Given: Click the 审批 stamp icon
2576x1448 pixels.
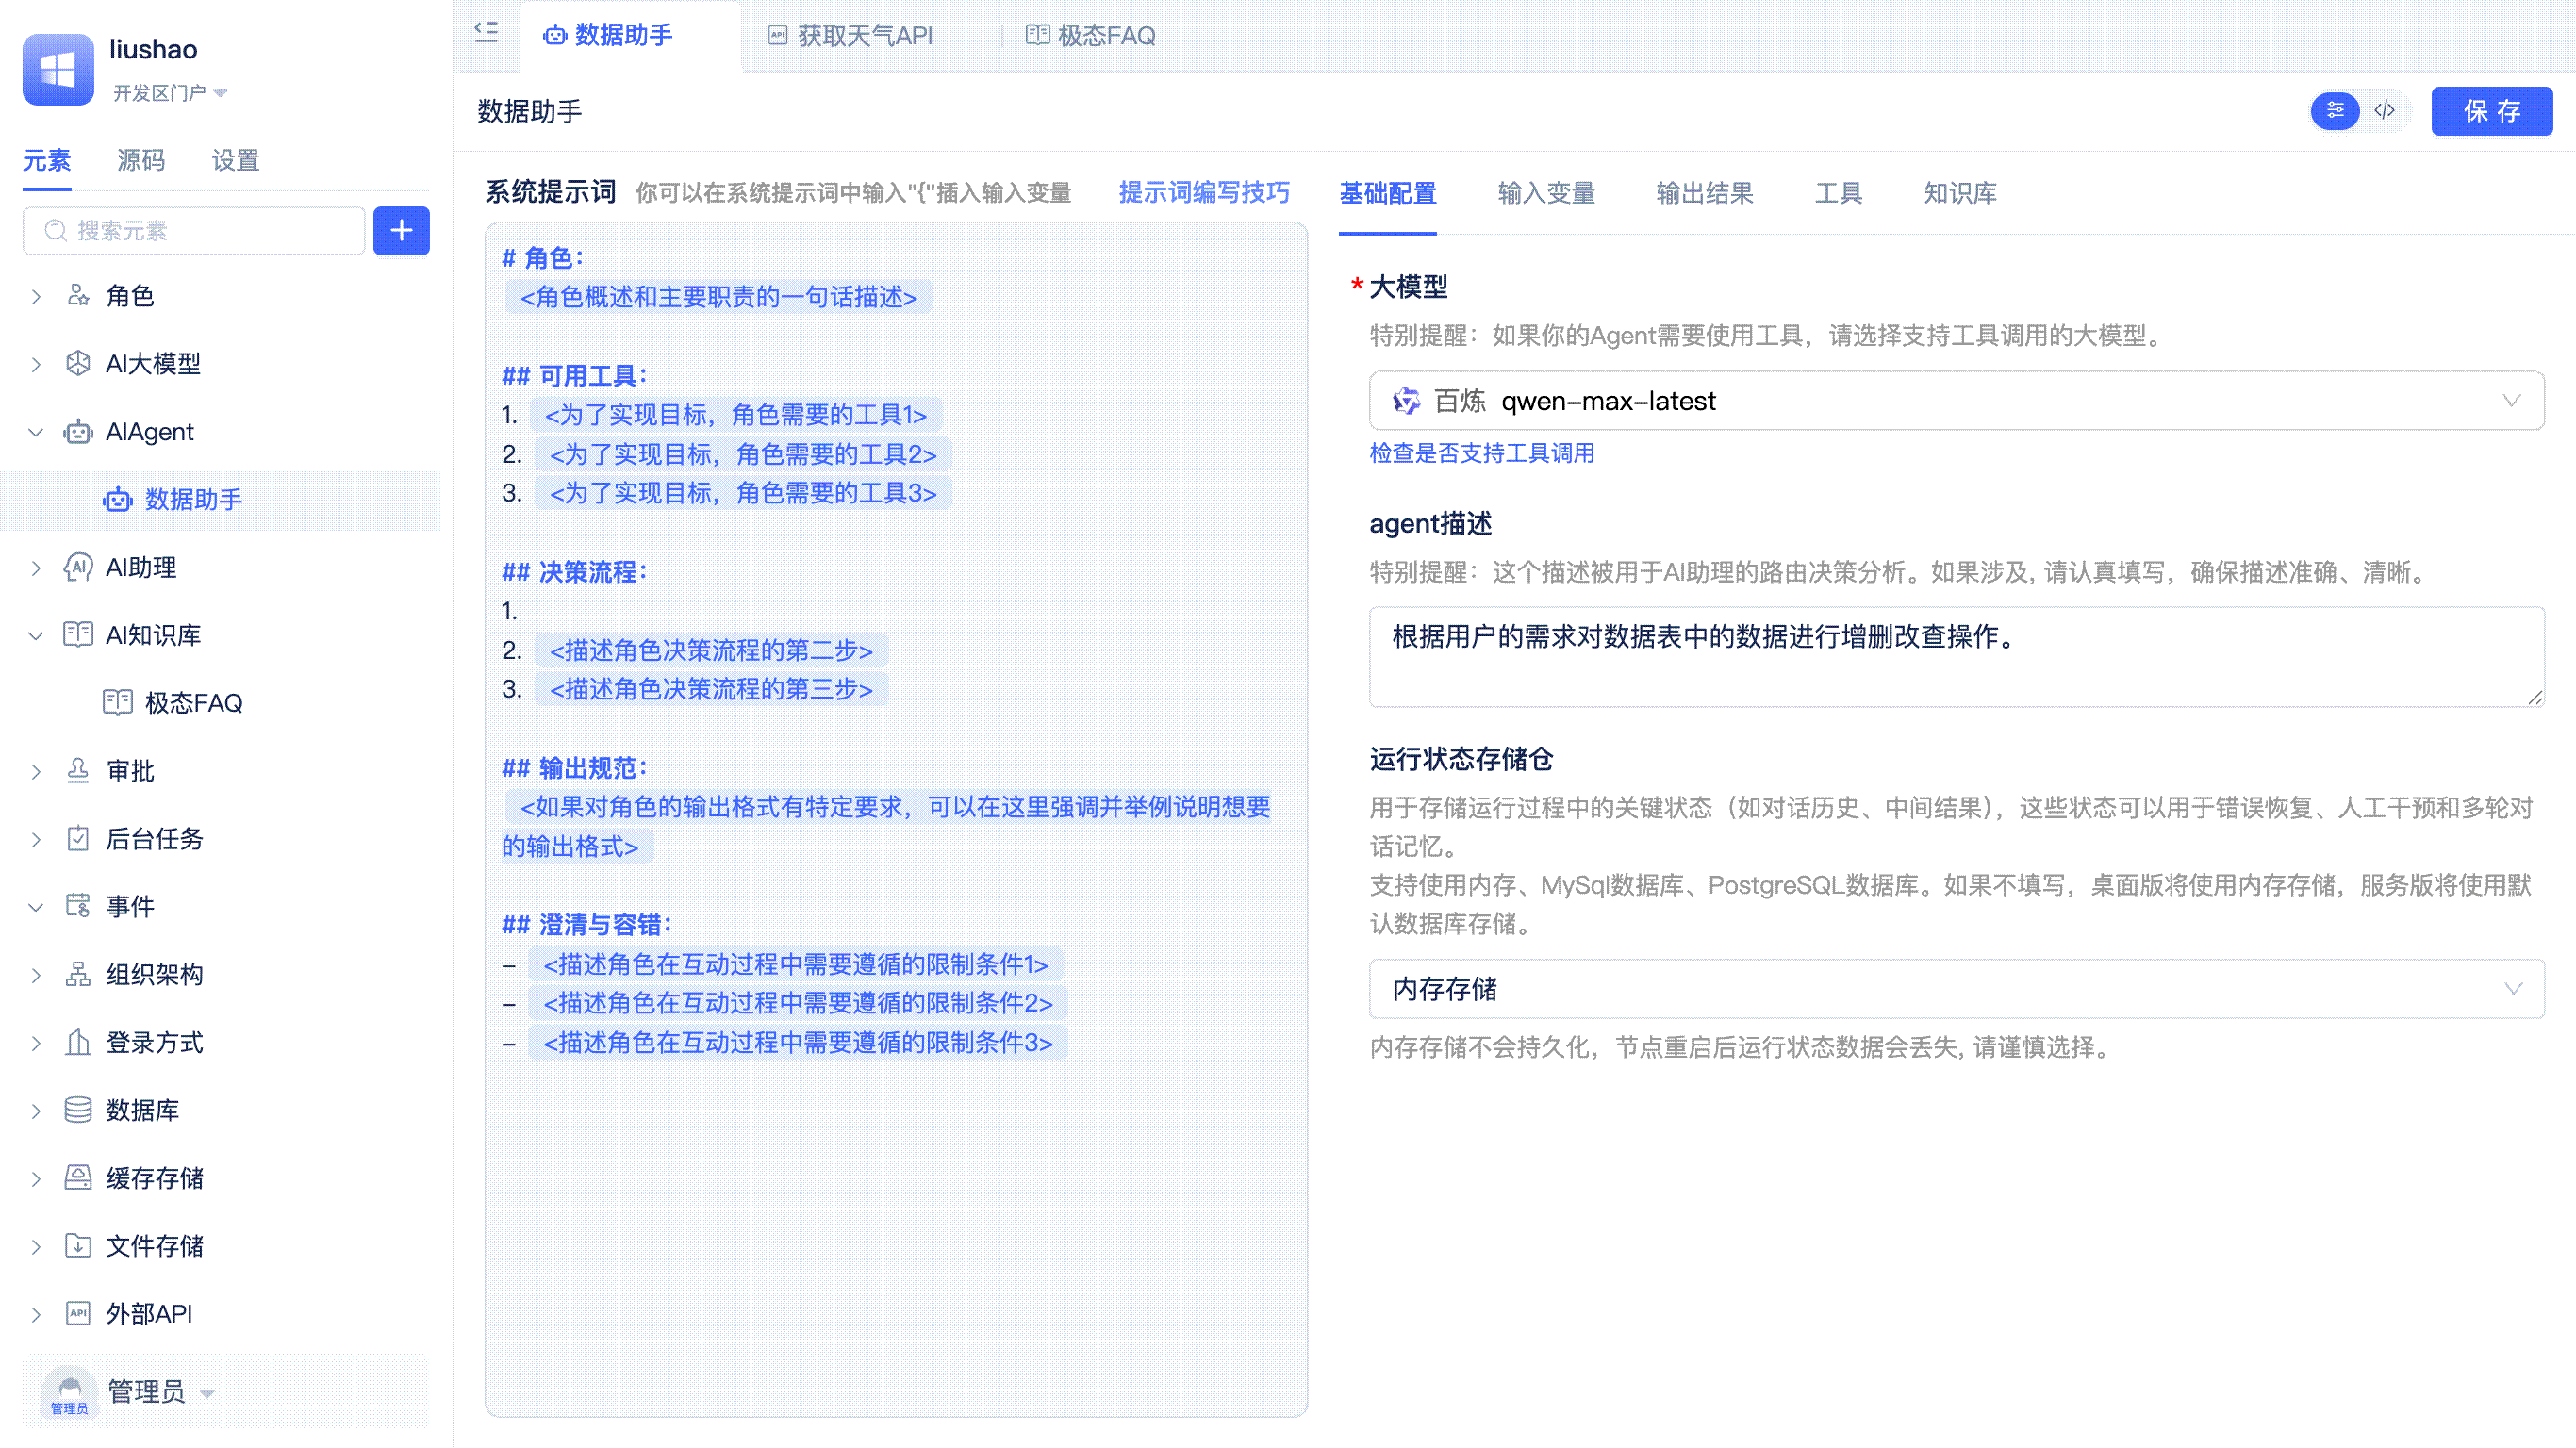Looking at the screenshot, I should coord(78,771).
